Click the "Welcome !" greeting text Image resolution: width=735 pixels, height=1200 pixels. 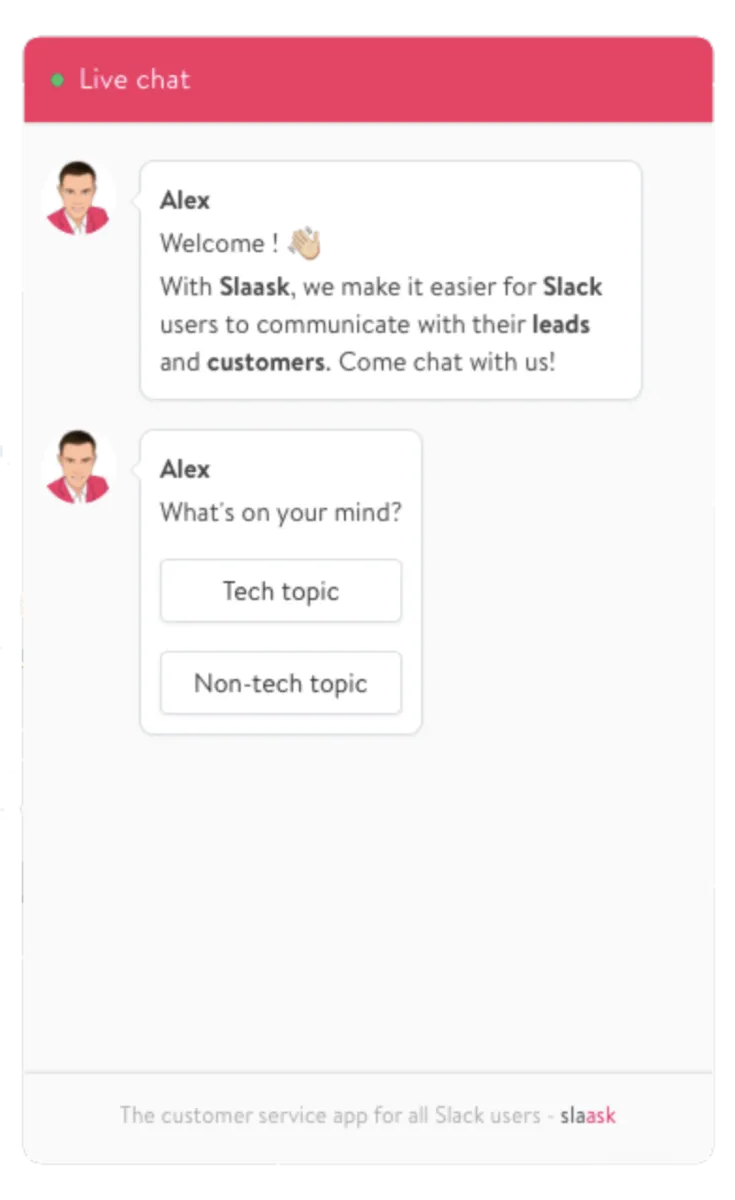pyautogui.click(x=219, y=243)
